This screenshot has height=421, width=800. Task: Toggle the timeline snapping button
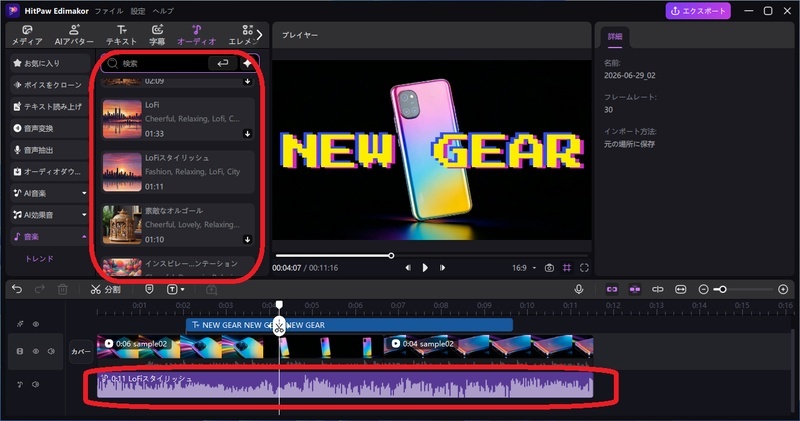pyautogui.click(x=635, y=289)
